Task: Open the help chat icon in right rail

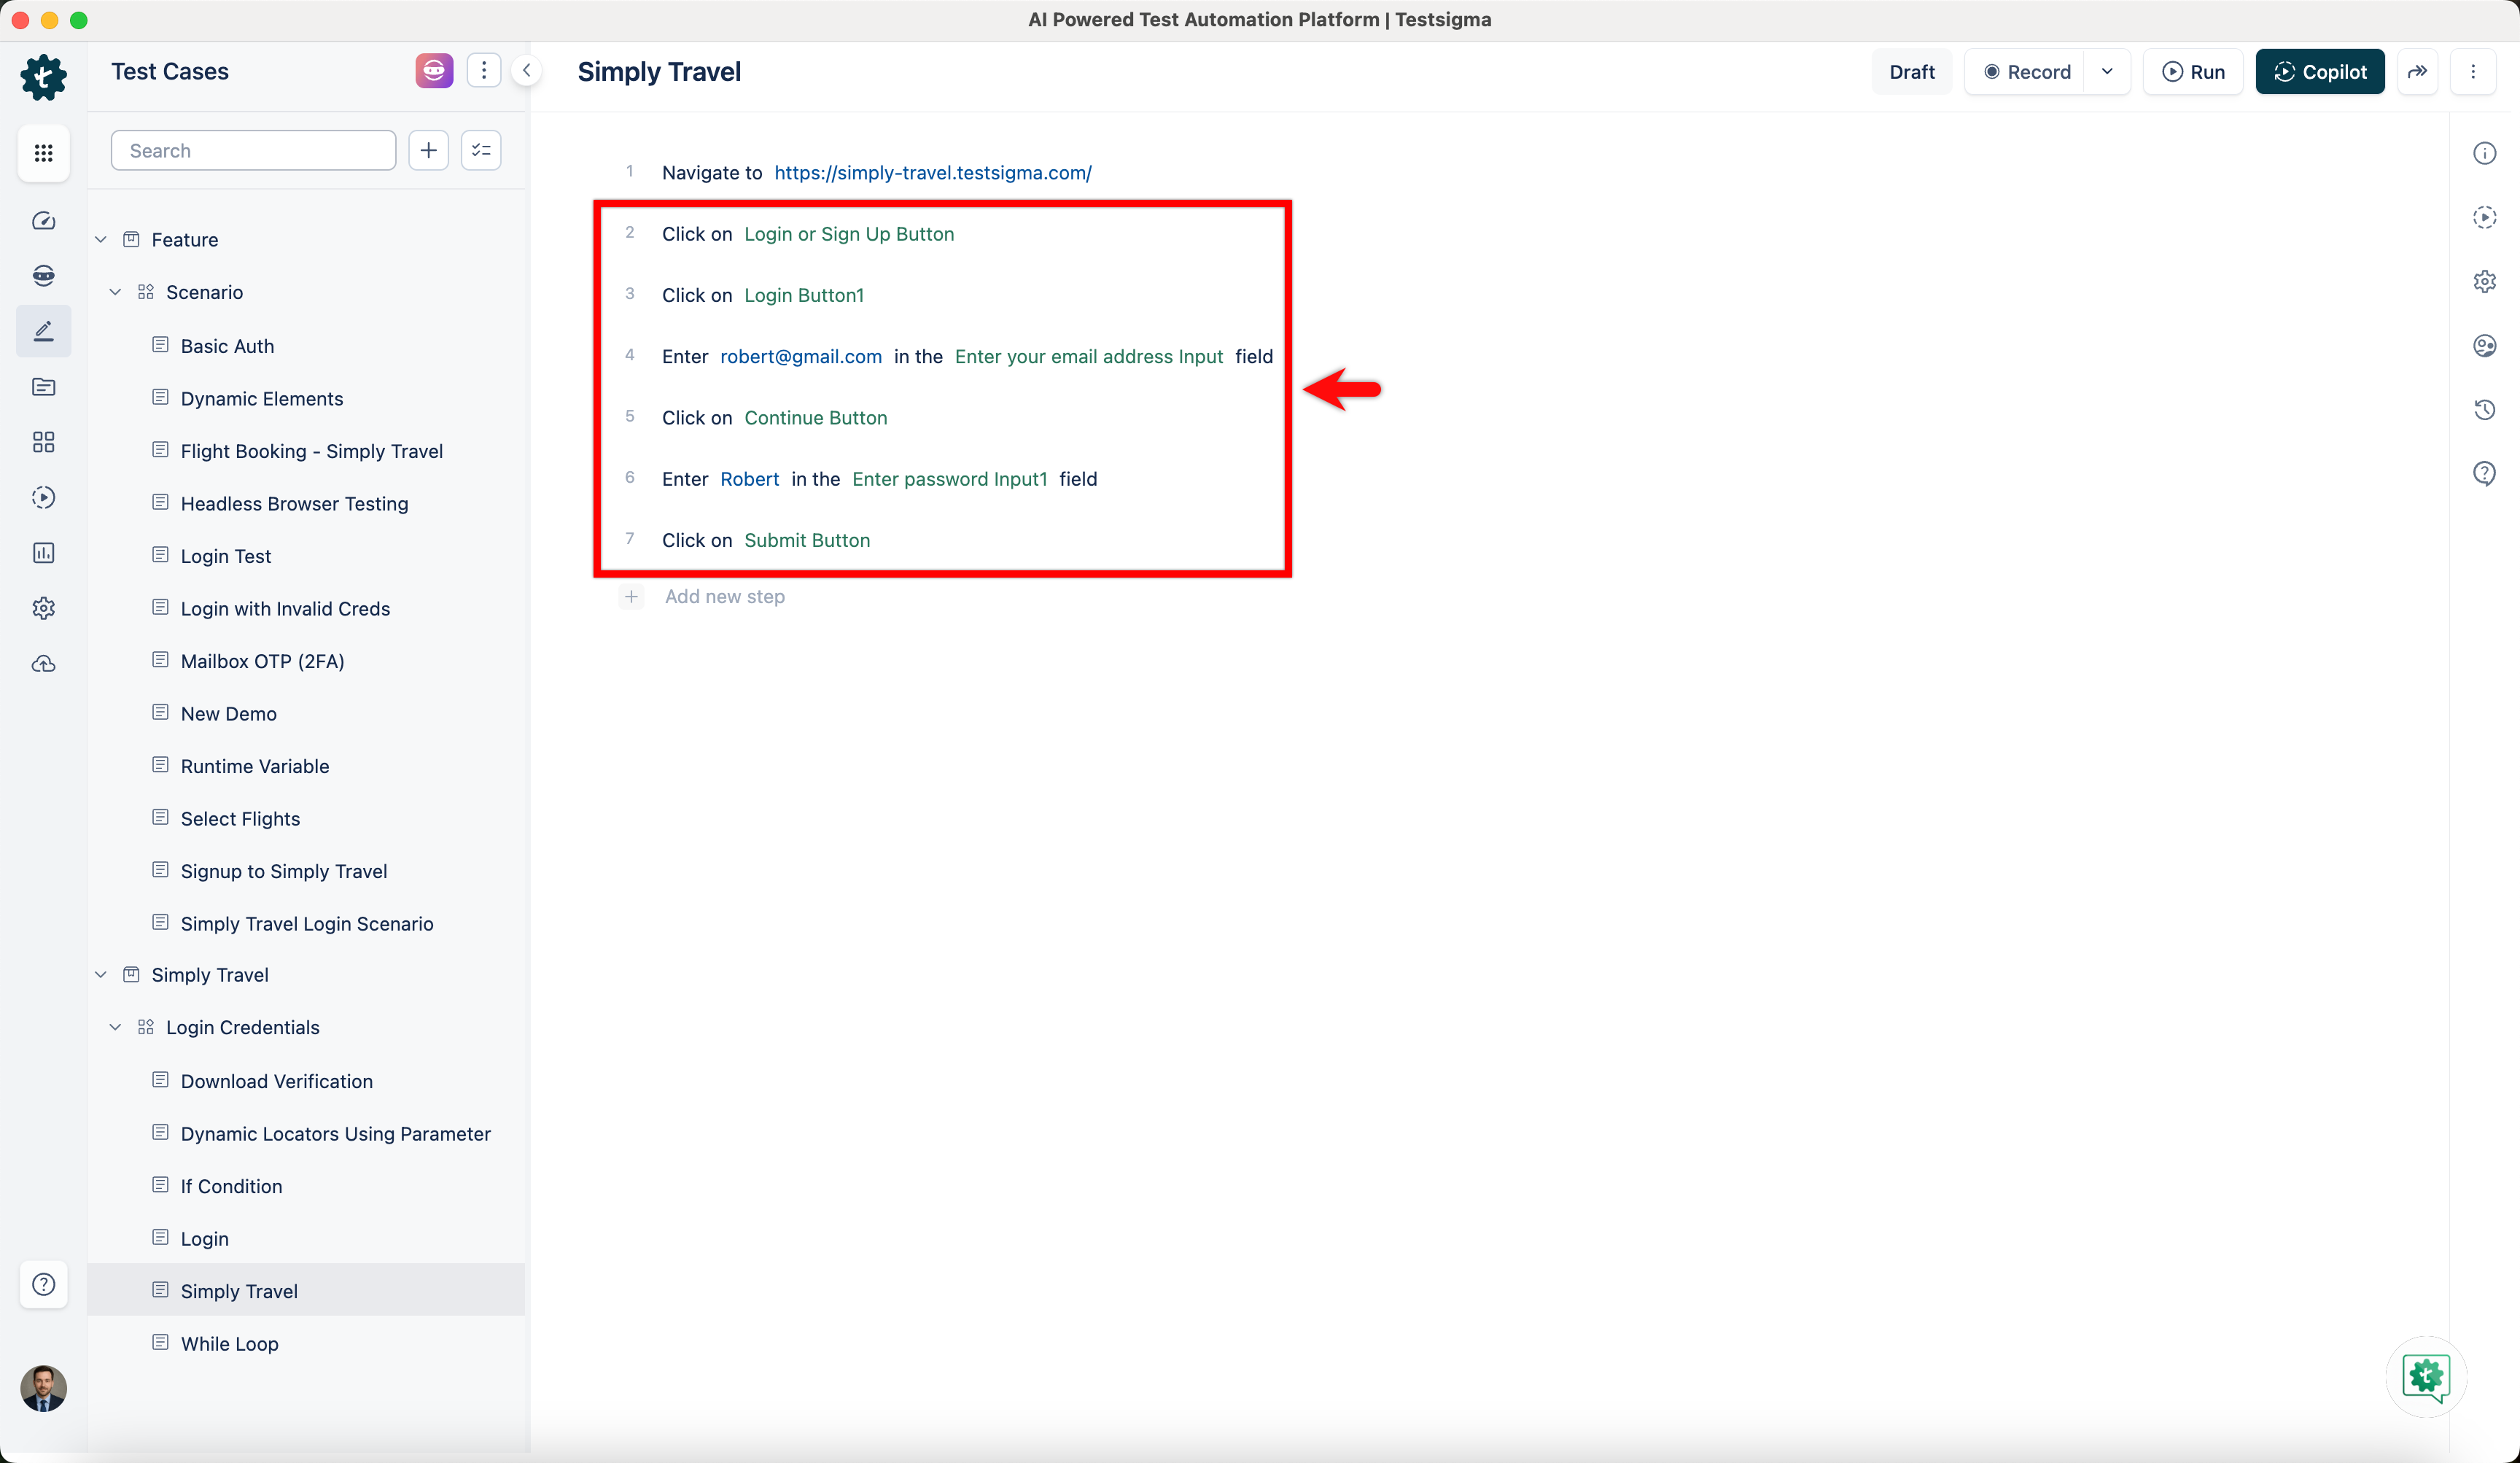Action: [2484, 473]
